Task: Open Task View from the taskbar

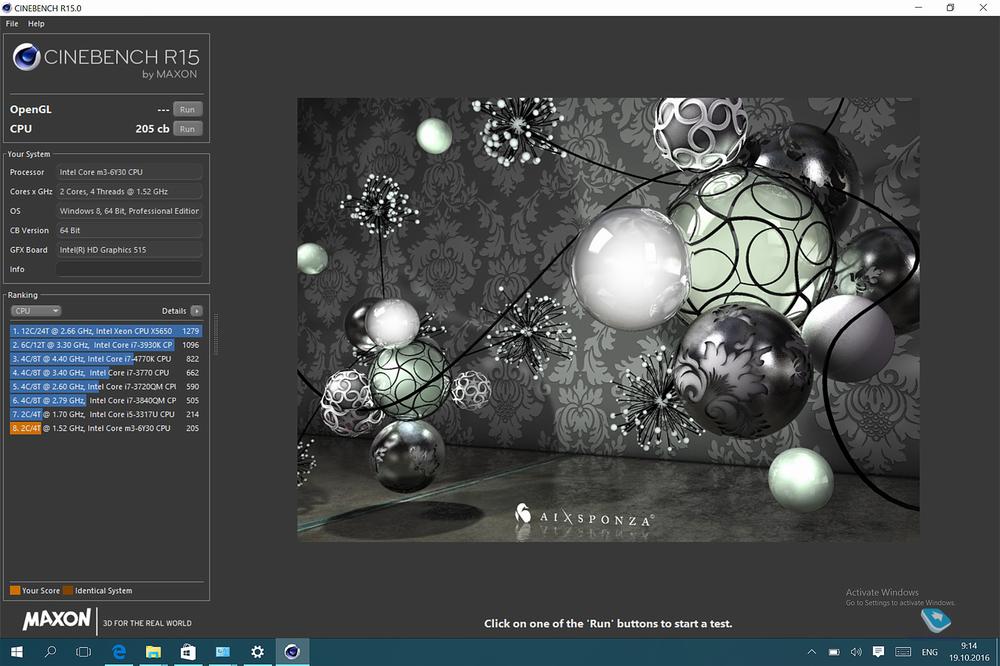Action: pyautogui.click(x=84, y=652)
